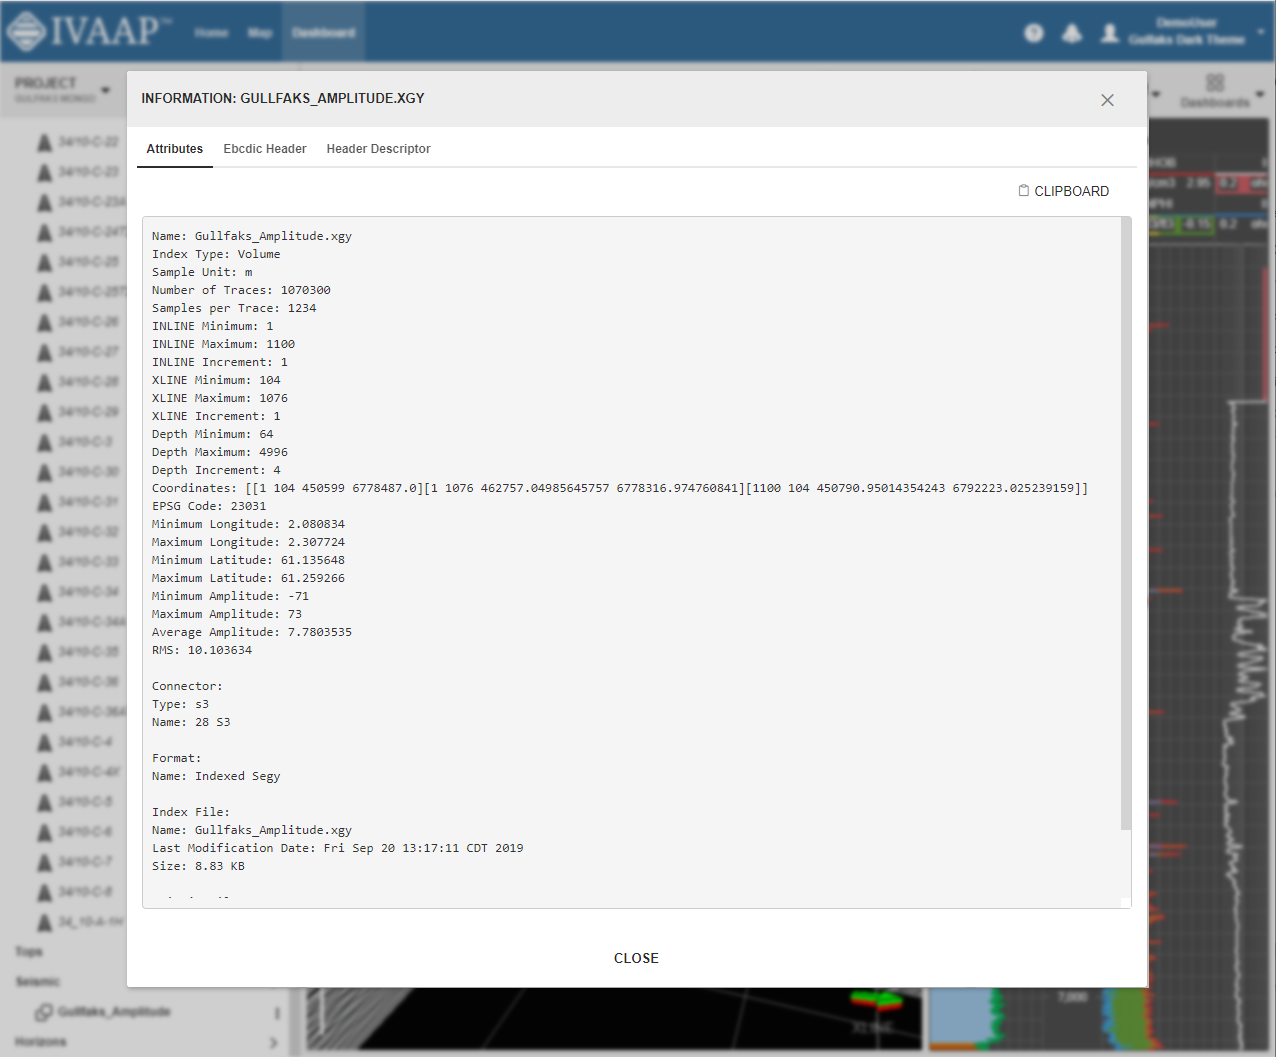Image resolution: width=1276 pixels, height=1057 pixels.
Task: Click the 'Name: Indexed Segy' format line
Action: [x=216, y=776]
